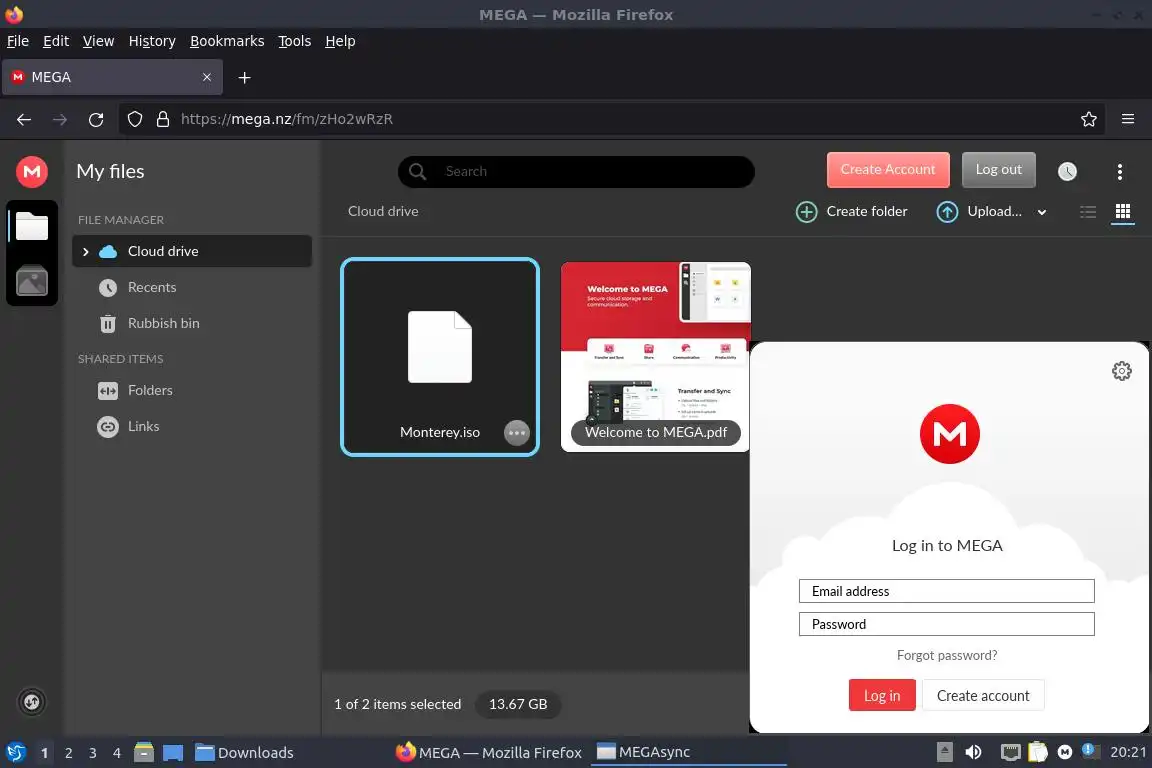Click the Log out button
The image size is (1152, 768).
pos(998,170)
